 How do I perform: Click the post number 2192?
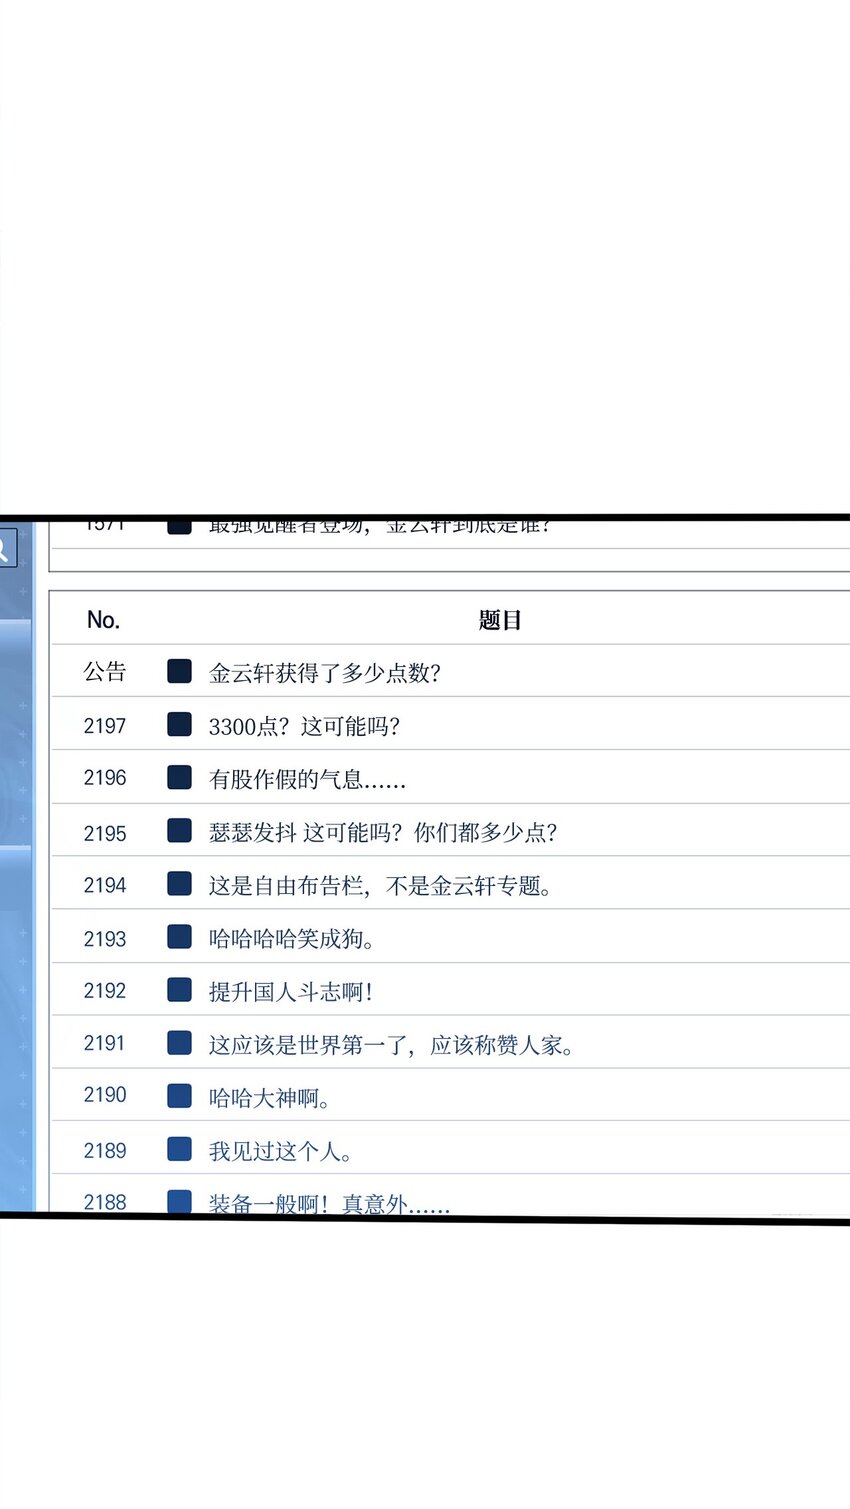pos(105,991)
